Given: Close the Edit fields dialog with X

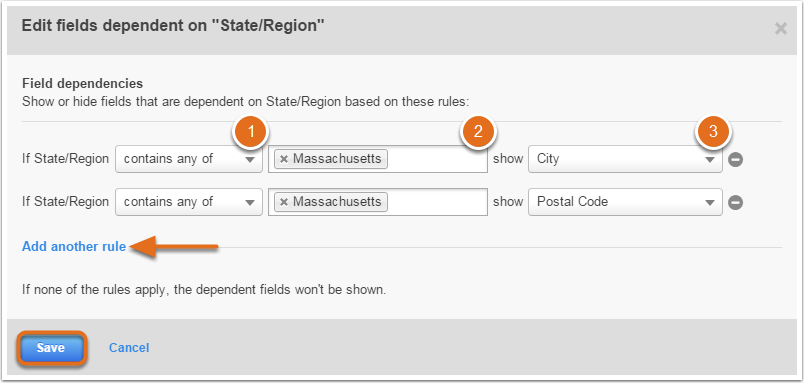Looking at the screenshot, I should 780,29.
